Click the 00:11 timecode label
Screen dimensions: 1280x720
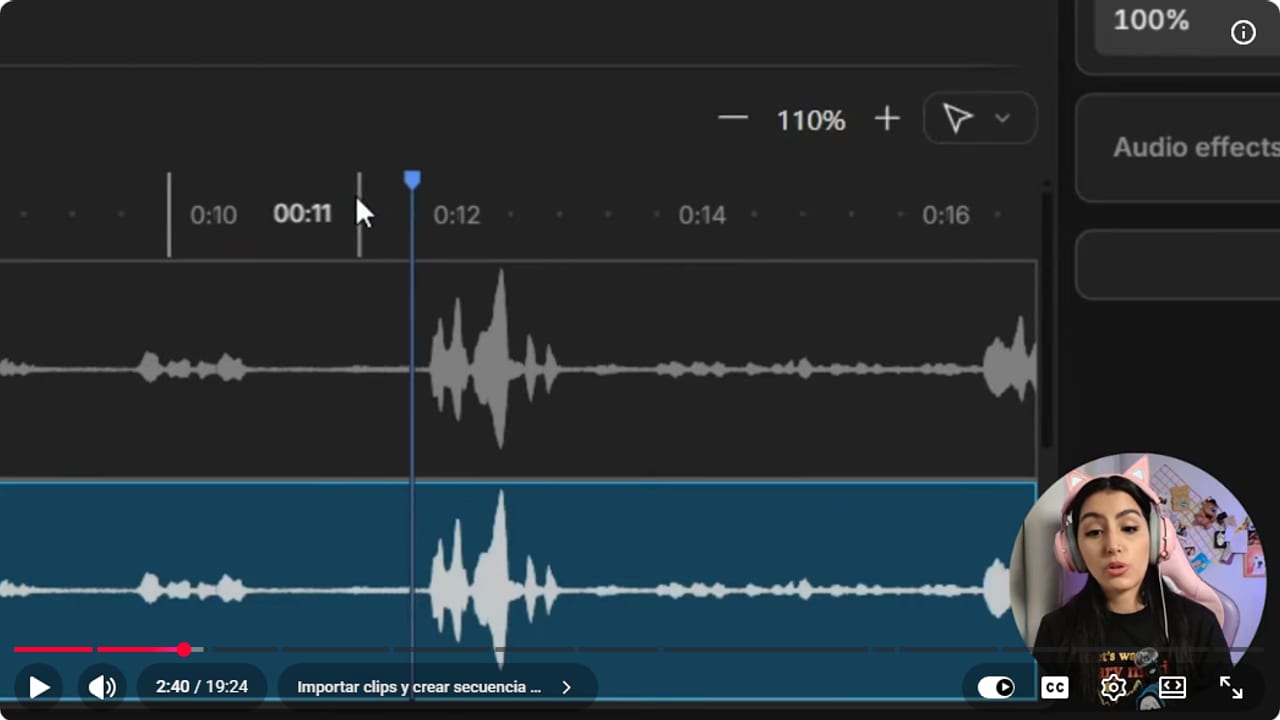(x=302, y=214)
